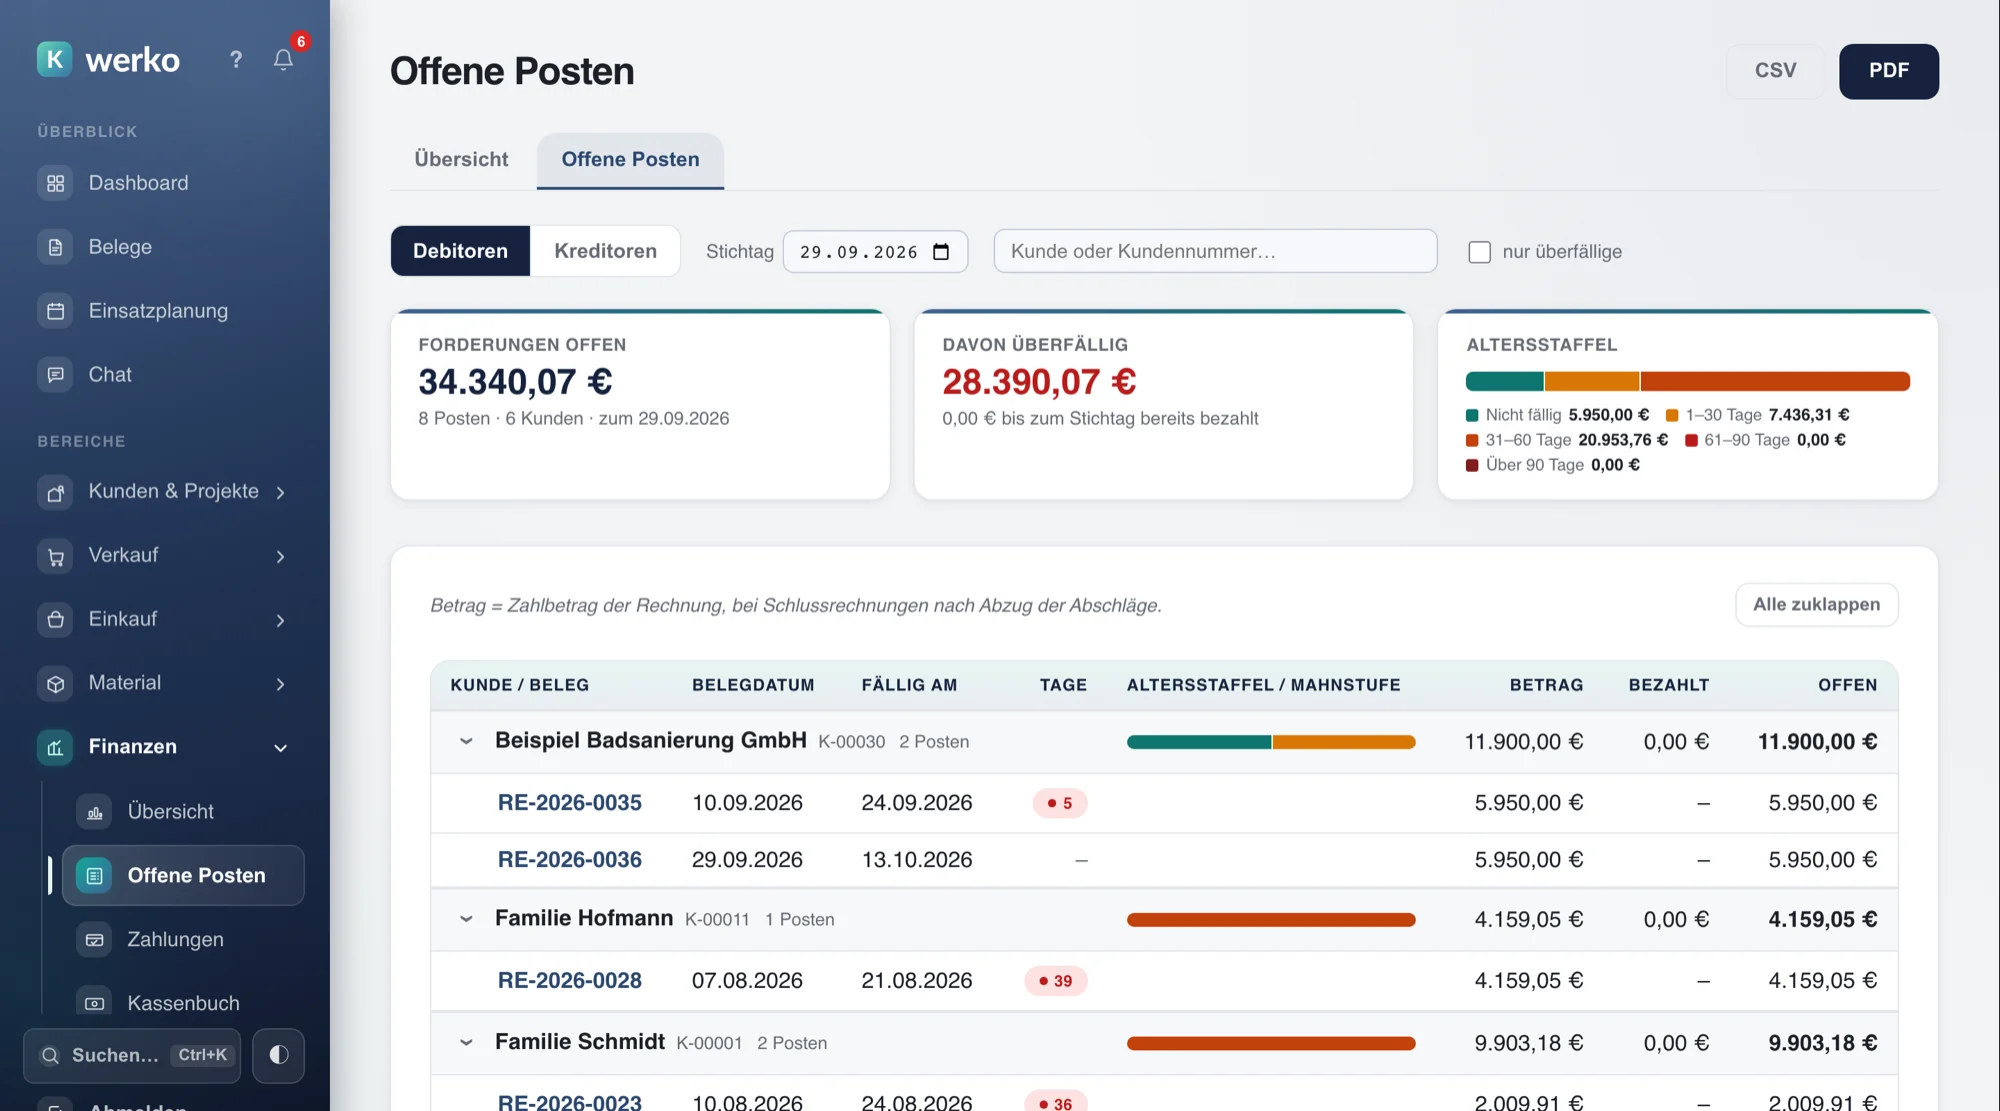The width and height of the screenshot is (2000, 1111).
Task: Click the Finanzen chart icon
Action: (55, 747)
